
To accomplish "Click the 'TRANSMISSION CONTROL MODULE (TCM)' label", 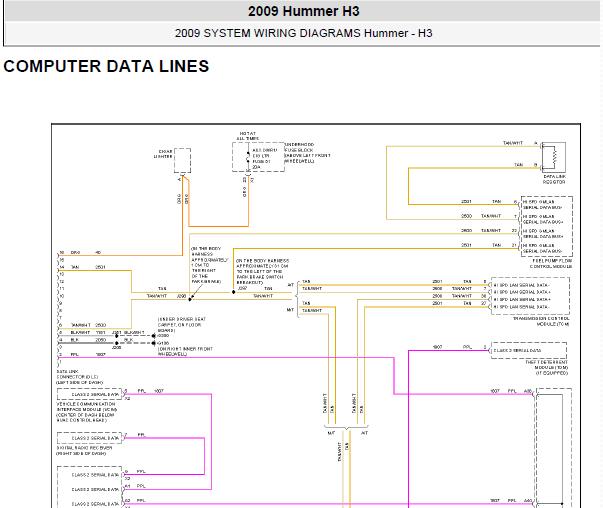I will pyautogui.click(x=541, y=321).
